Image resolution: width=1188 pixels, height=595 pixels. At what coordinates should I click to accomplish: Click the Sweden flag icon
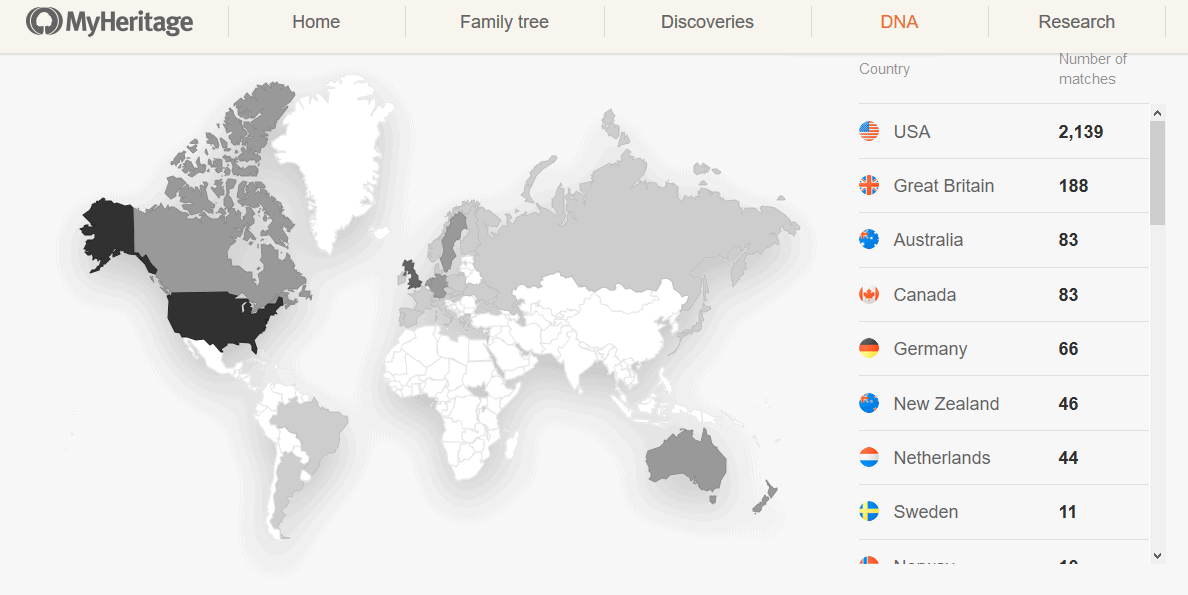point(869,512)
